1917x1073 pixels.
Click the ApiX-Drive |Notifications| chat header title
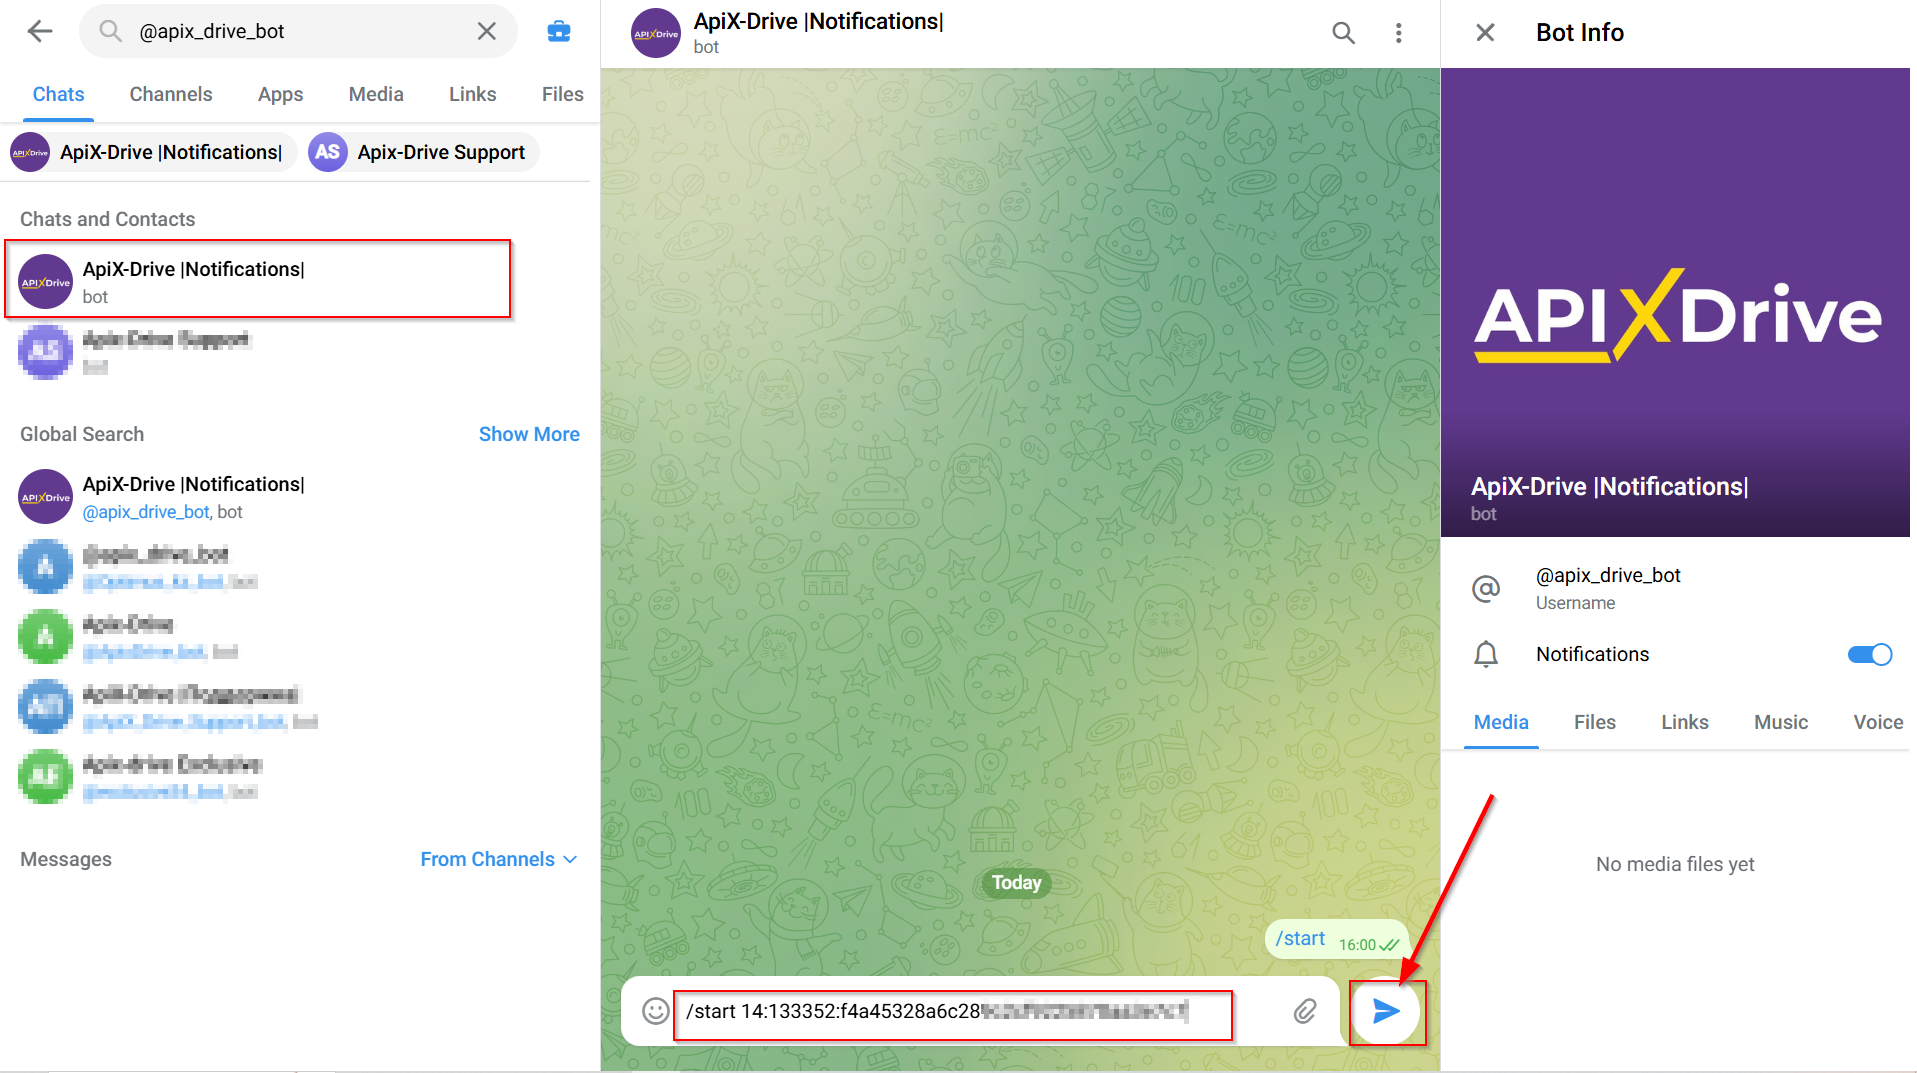(x=818, y=21)
